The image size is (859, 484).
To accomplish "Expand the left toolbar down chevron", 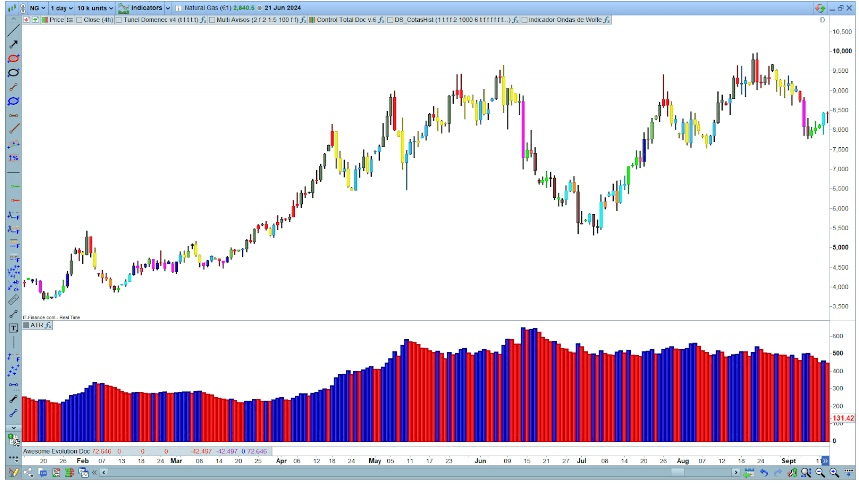I will point(13,428).
